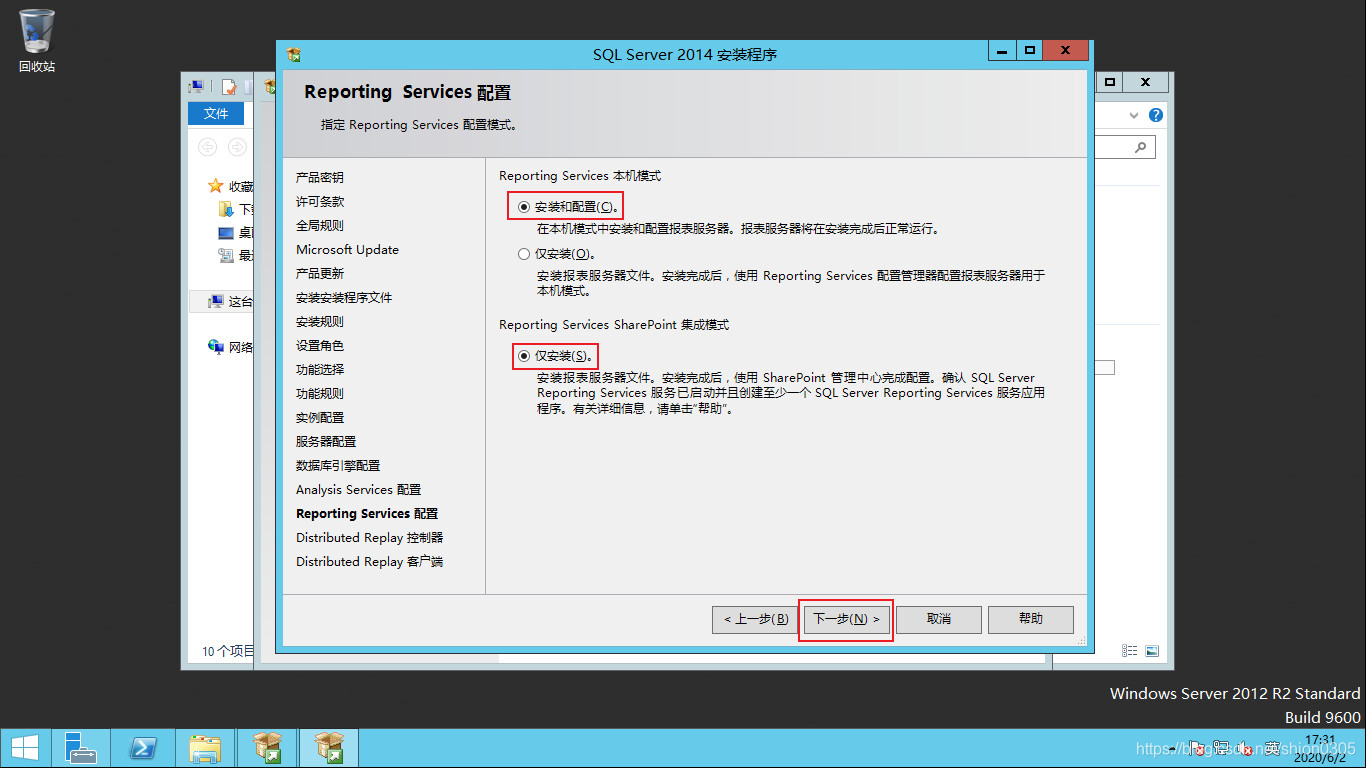Click the 设置角色 step in the sidebar
This screenshot has height=768, width=1366.
coord(320,345)
